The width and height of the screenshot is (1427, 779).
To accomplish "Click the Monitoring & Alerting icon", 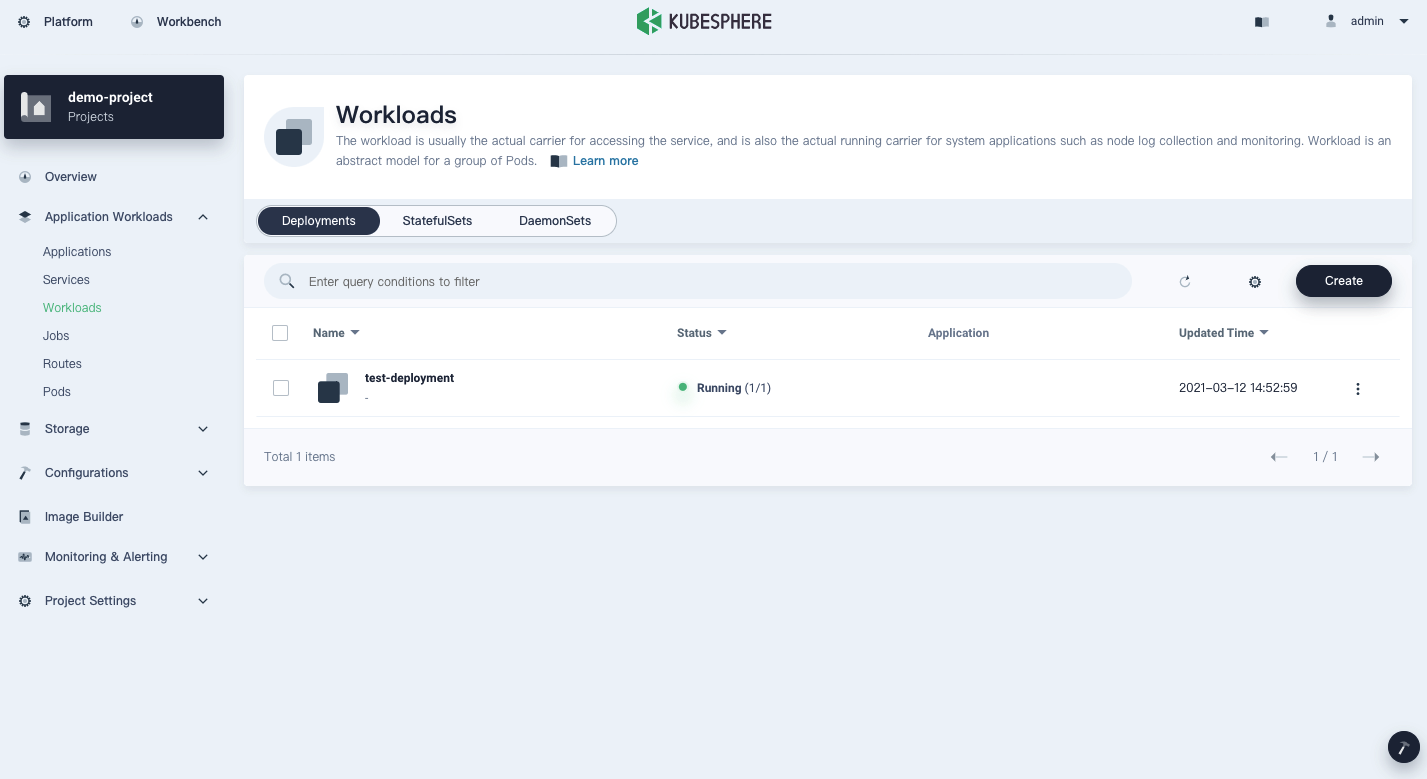I will pyautogui.click(x=25, y=557).
